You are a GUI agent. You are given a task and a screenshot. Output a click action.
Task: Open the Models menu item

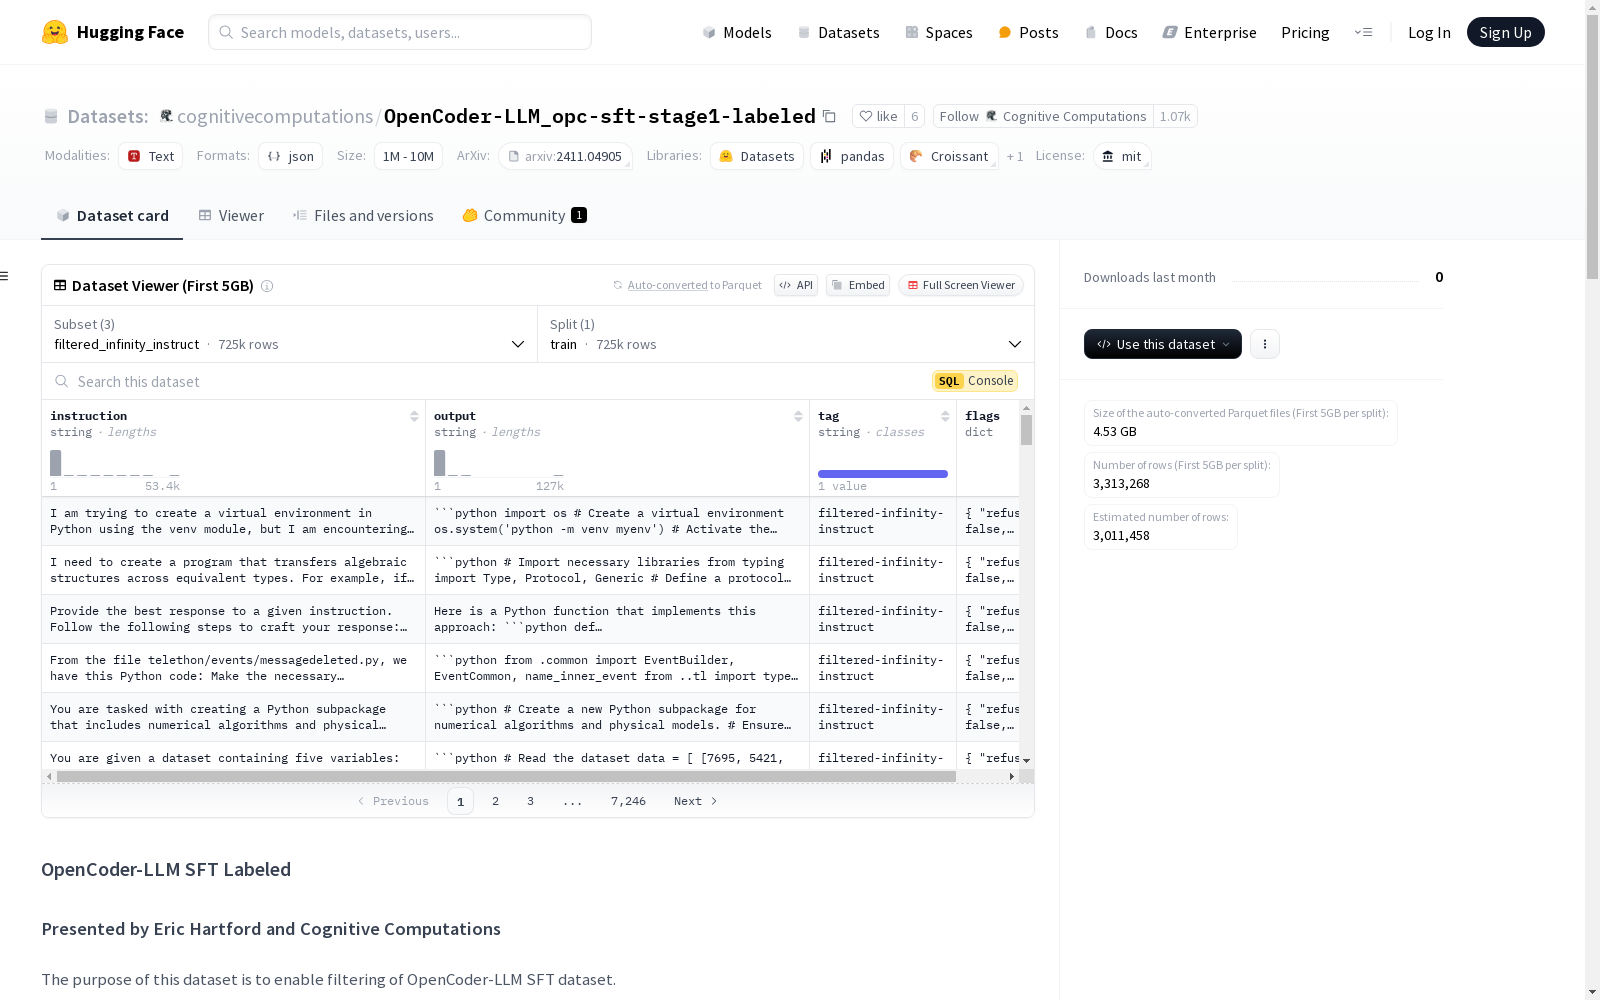point(737,32)
